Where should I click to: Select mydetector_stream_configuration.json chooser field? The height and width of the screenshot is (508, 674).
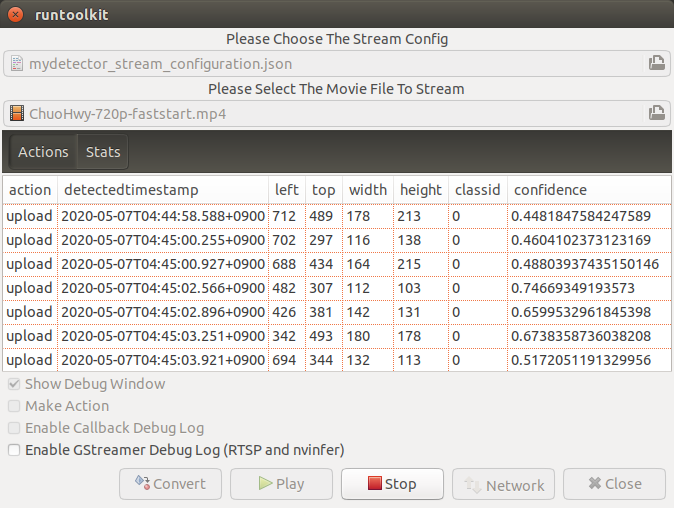coord(337,64)
